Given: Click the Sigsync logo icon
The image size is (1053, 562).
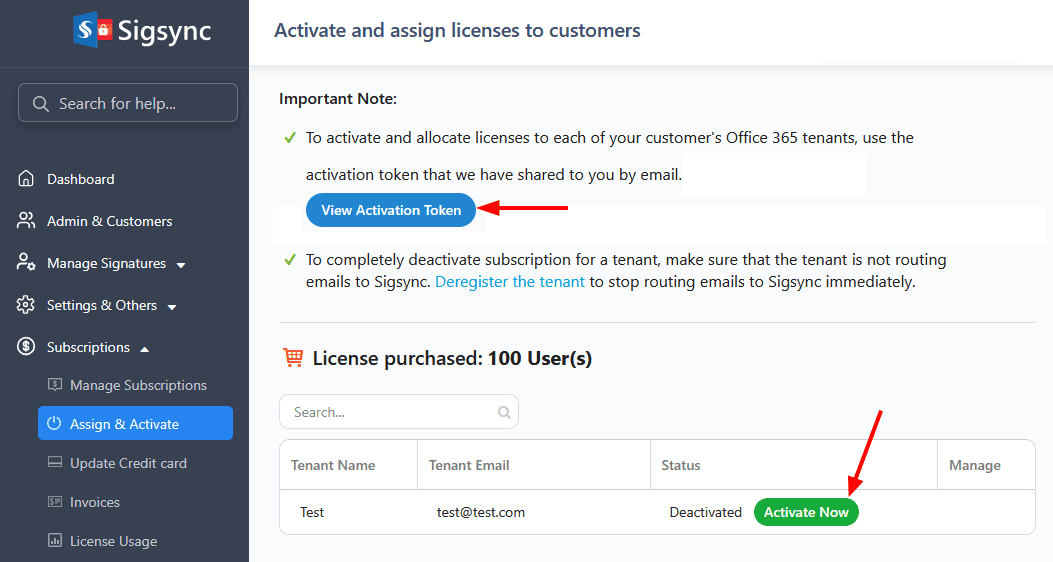Looking at the screenshot, I should (x=92, y=30).
